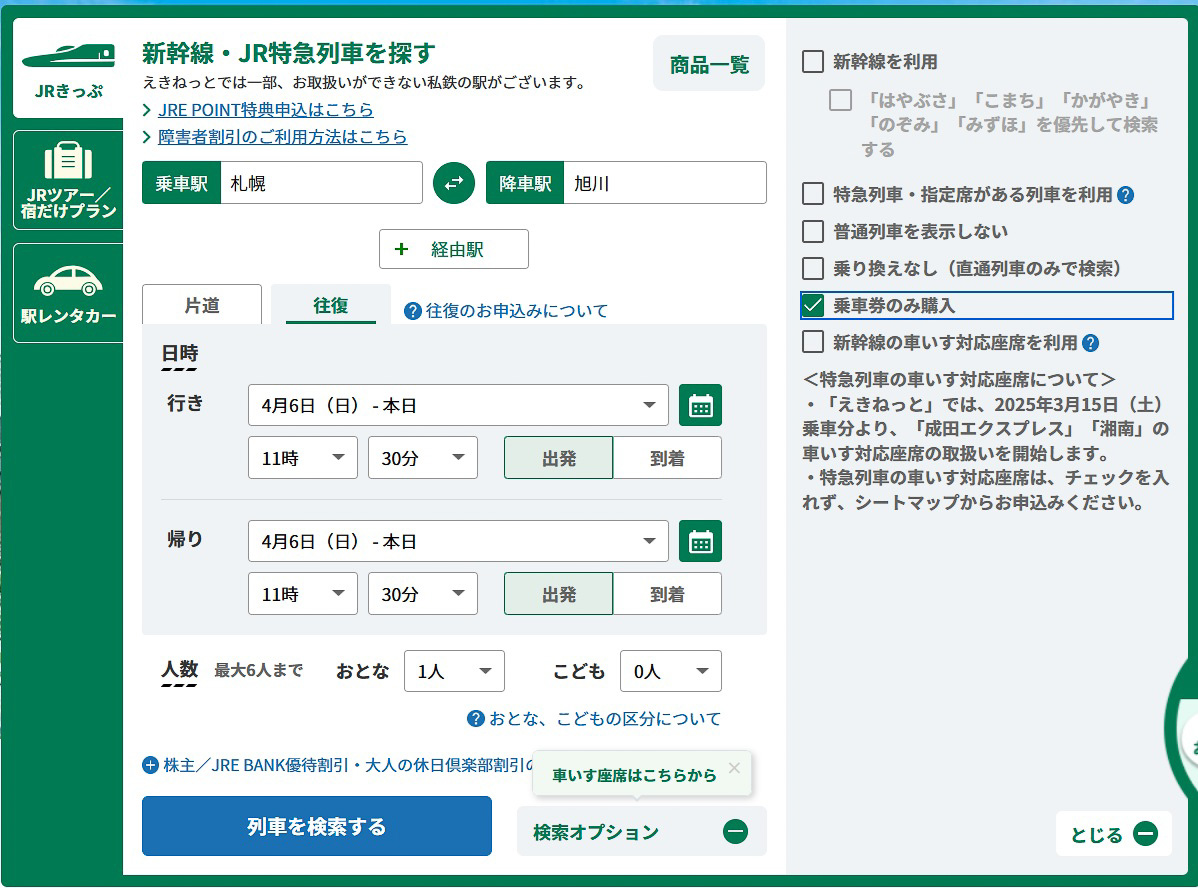Screen dimensions: 1198x888
Task: Open the calendar for the 帰り date
Action: pyautogui.click(x=700, y=541)
